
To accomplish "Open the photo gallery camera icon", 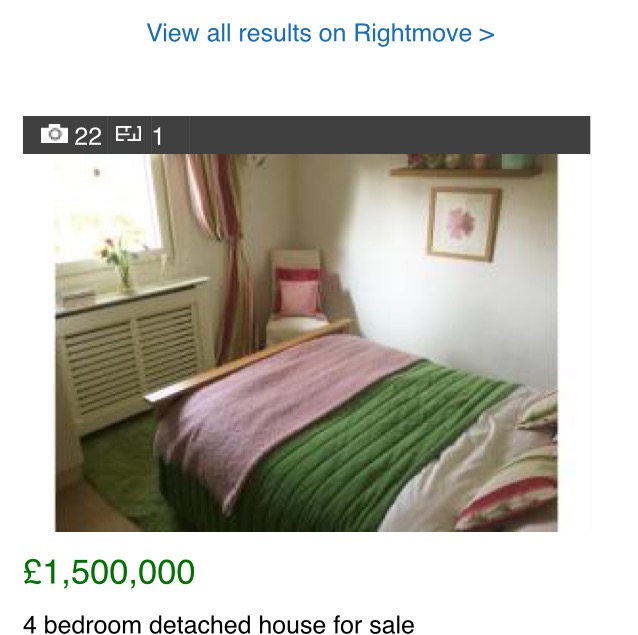I will pyautogui.click(x=54, y=134).
